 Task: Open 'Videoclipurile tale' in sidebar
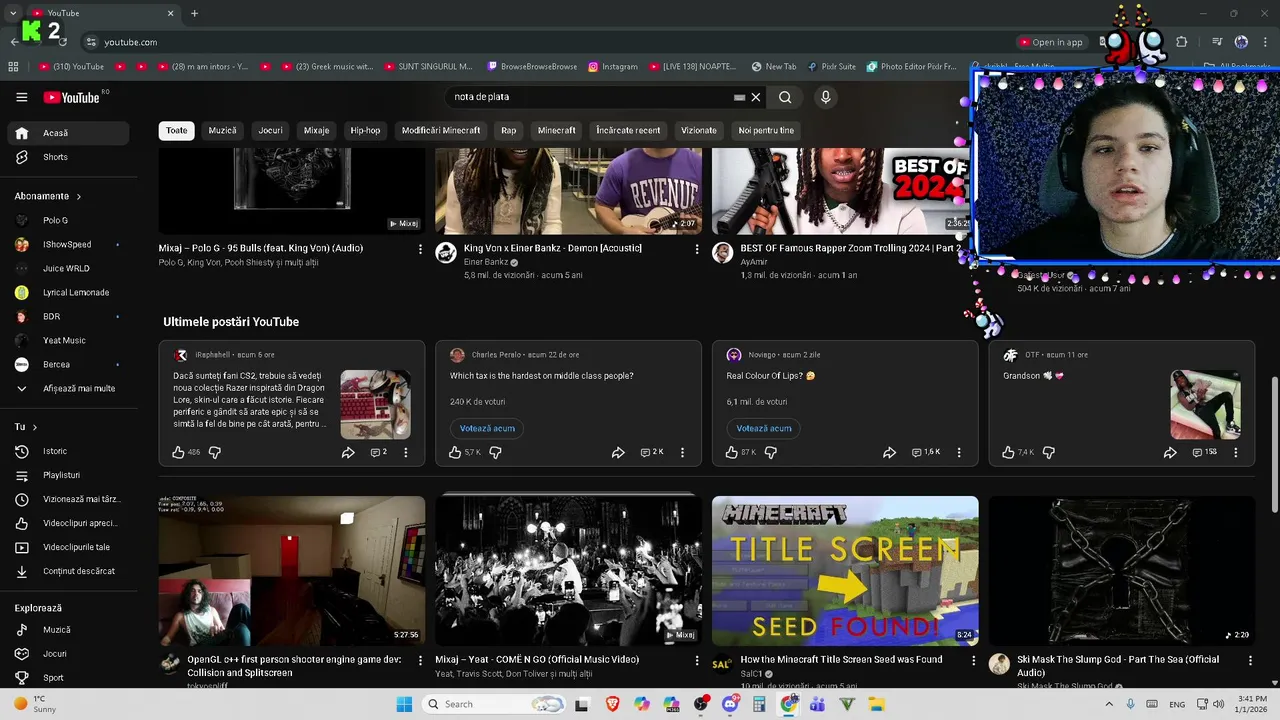tap(68, 547)
